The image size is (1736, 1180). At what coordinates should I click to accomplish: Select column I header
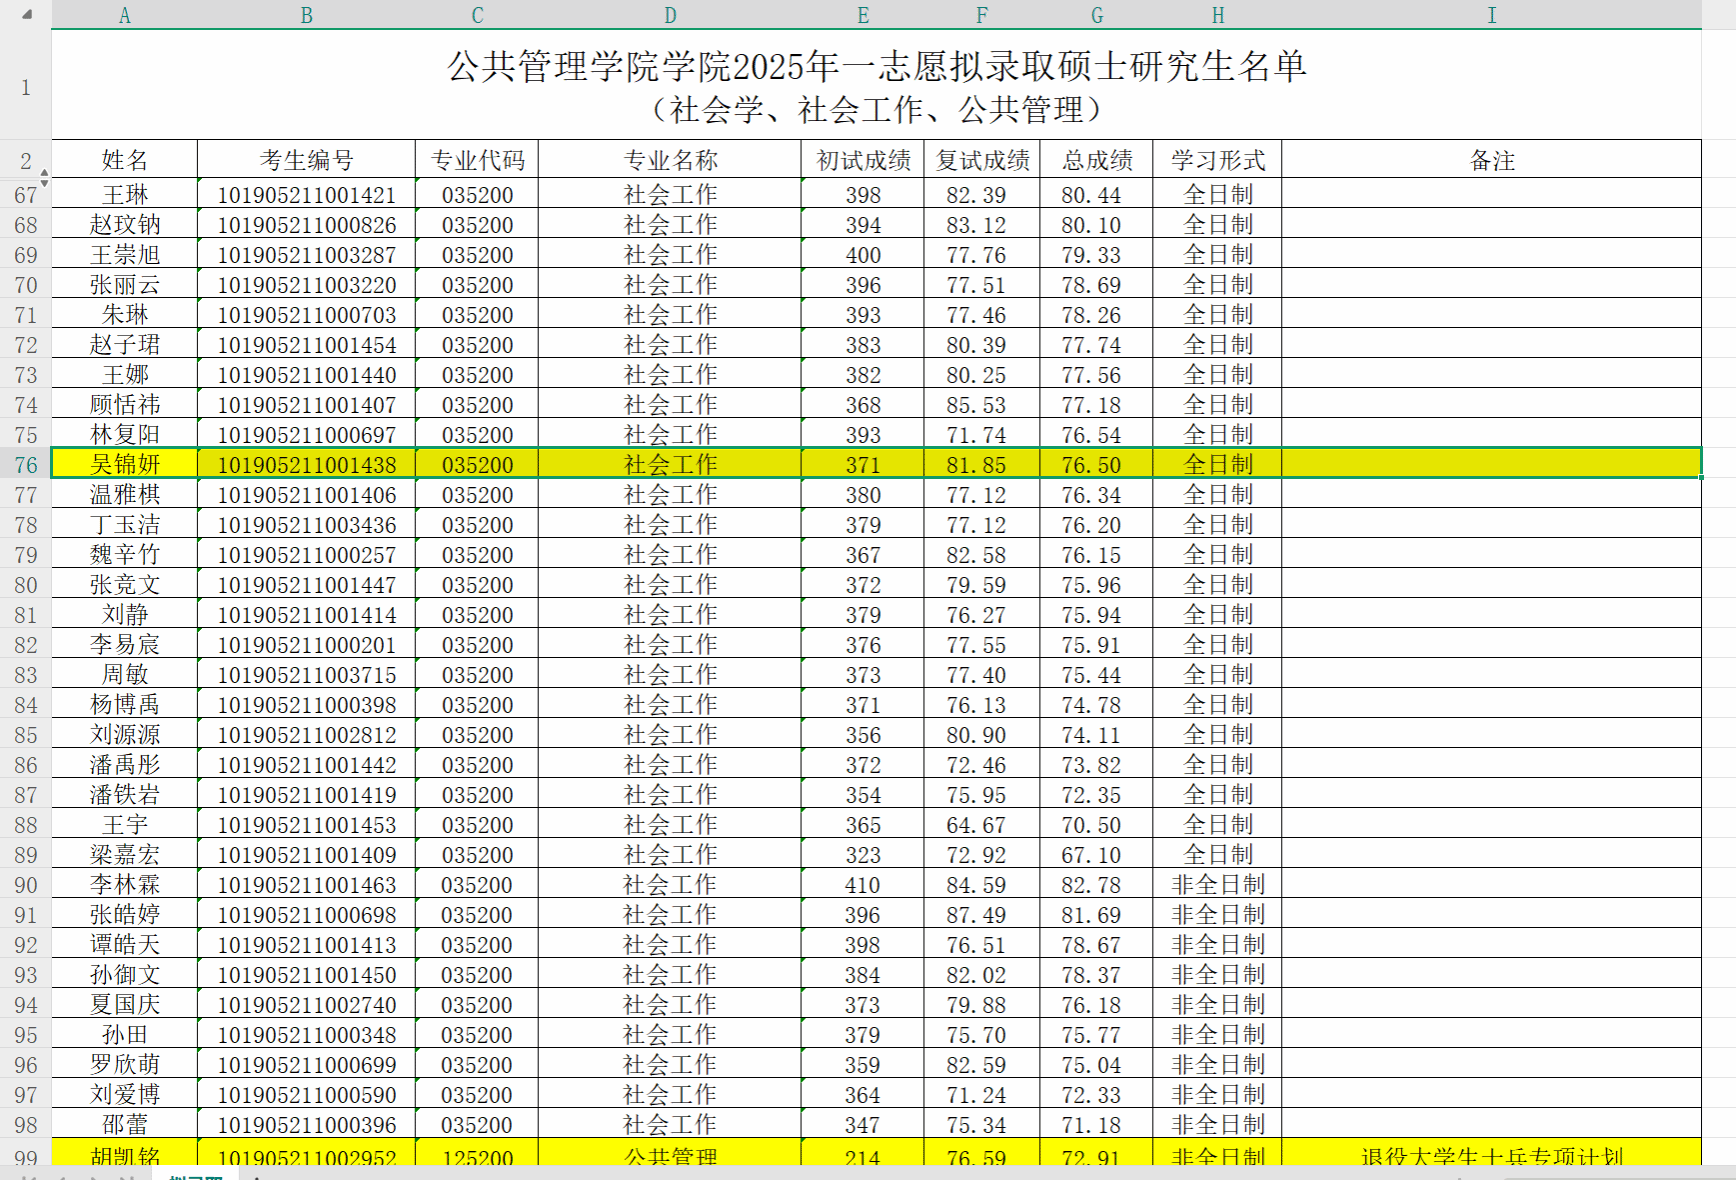click(1491, 15)
